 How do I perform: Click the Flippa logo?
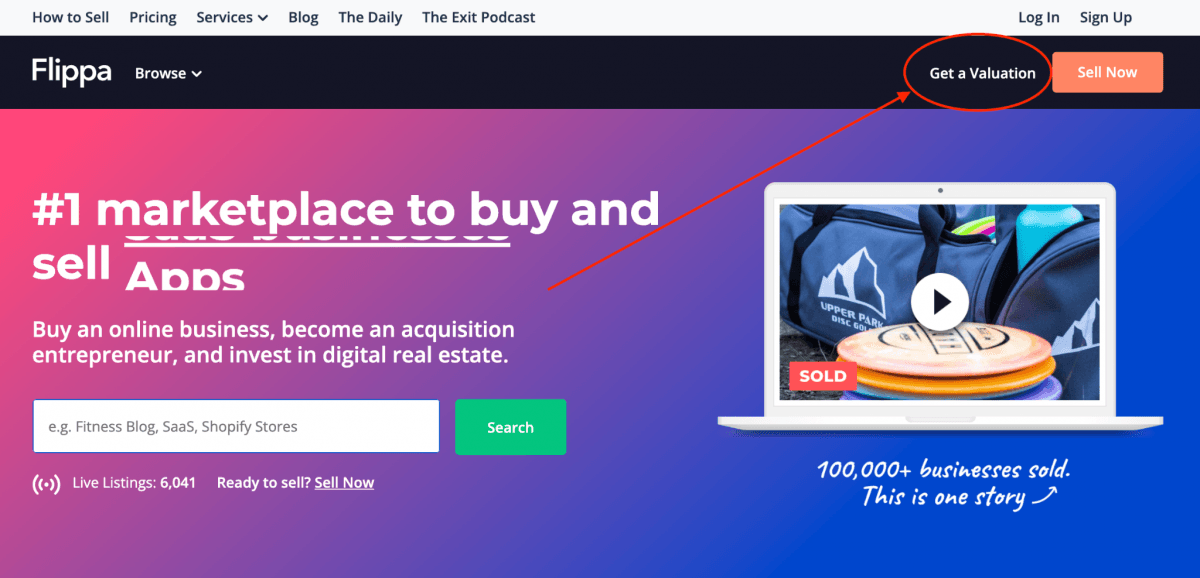[71, 72]
